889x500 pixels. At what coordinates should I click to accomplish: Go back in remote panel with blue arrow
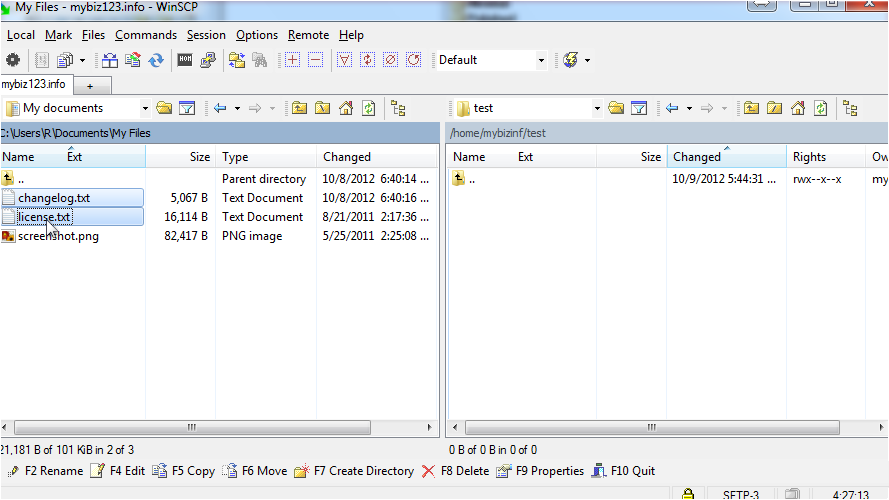click(x=672, y=108)
